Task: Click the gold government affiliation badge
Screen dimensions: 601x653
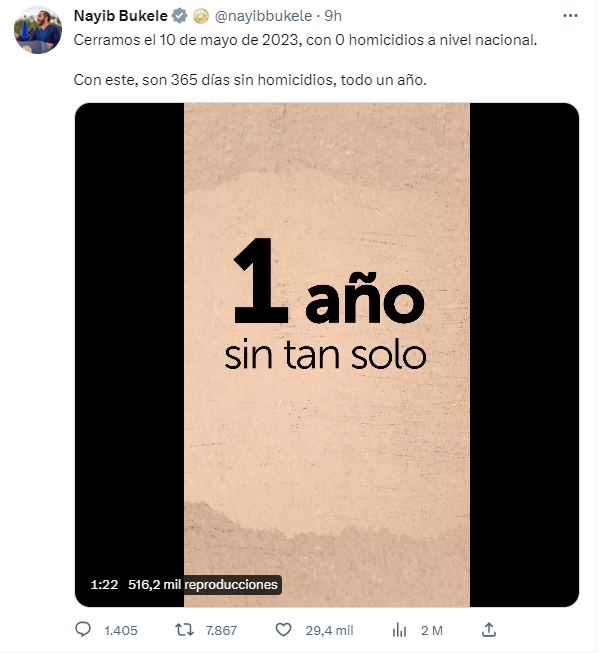Action: [201, 16]
